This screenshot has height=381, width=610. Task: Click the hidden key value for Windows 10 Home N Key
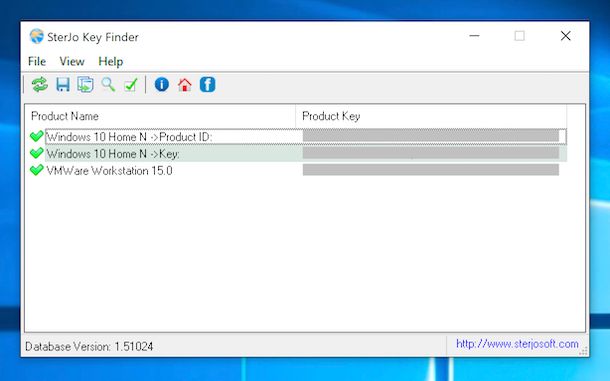(431, 153)
